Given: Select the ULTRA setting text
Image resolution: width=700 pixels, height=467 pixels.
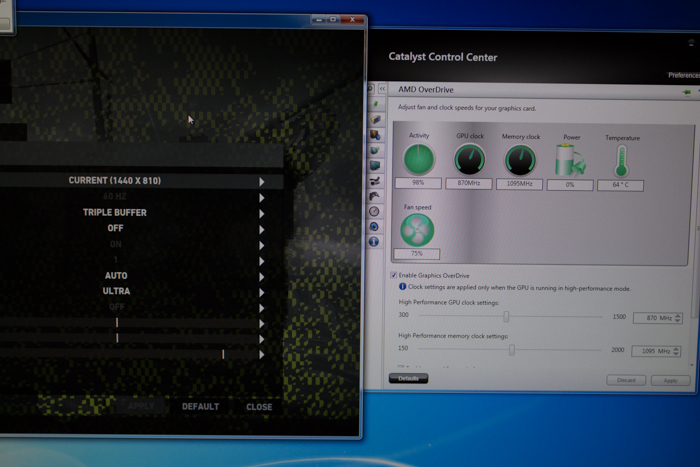Looking at the screenshot, I should coord(116,291).
